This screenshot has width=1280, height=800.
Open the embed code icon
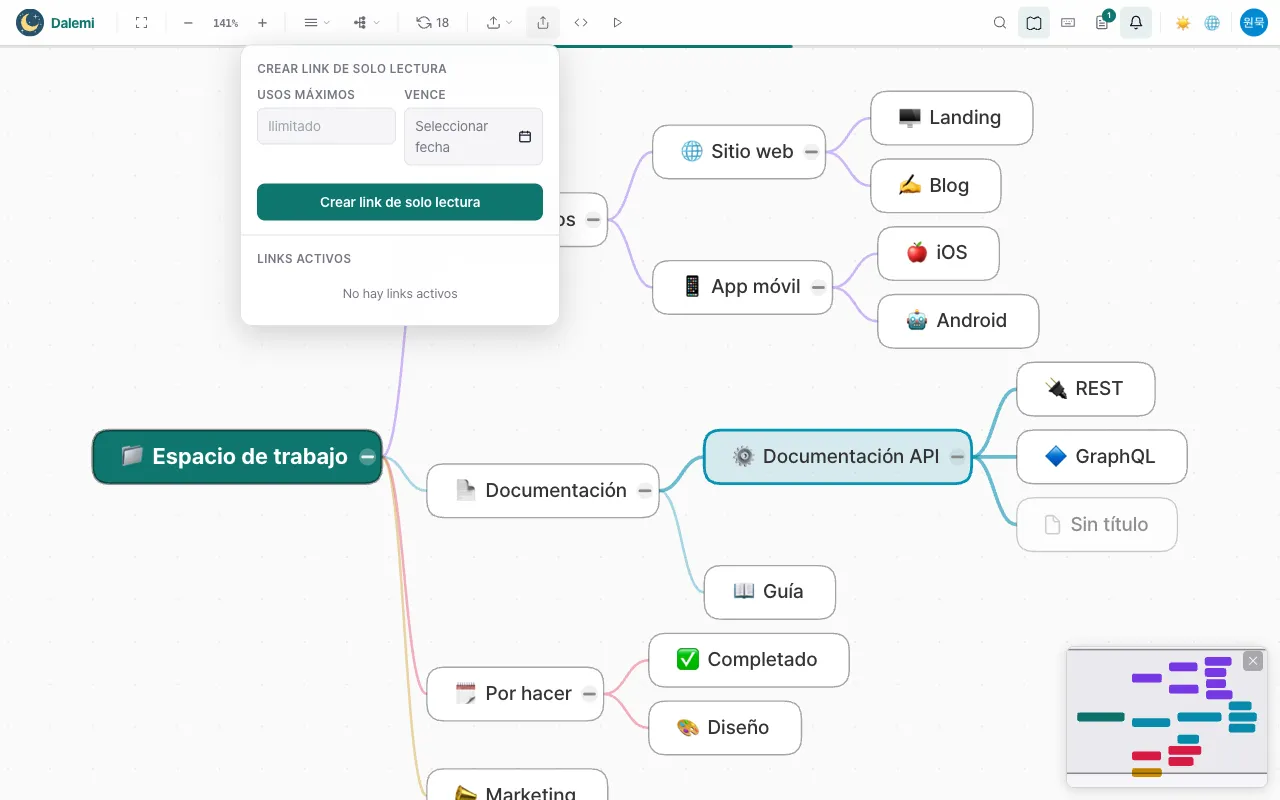[581, 22]
